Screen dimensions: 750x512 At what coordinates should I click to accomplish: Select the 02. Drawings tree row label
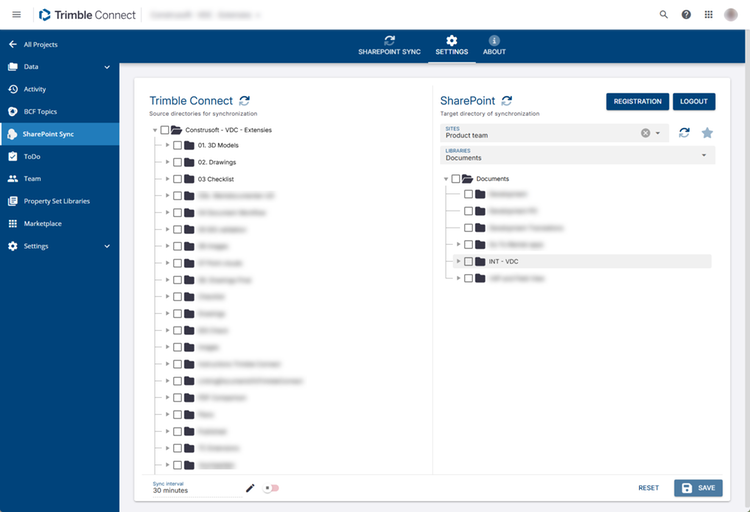pos(217,162)
